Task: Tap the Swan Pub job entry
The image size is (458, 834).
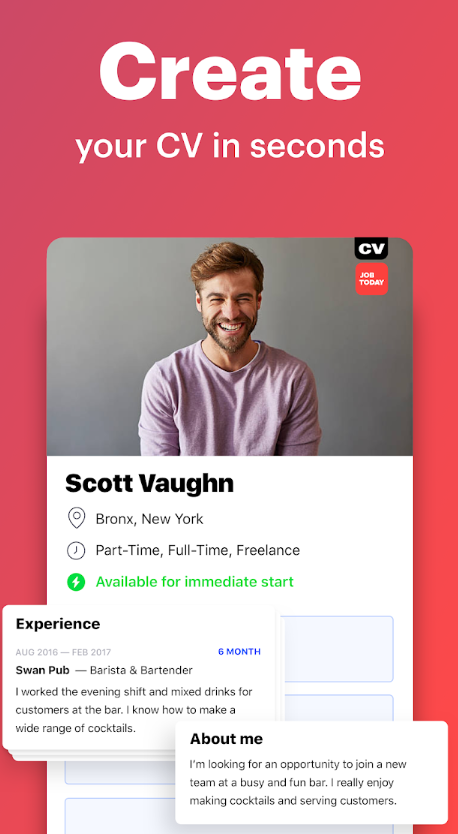Action: (43, 670)
